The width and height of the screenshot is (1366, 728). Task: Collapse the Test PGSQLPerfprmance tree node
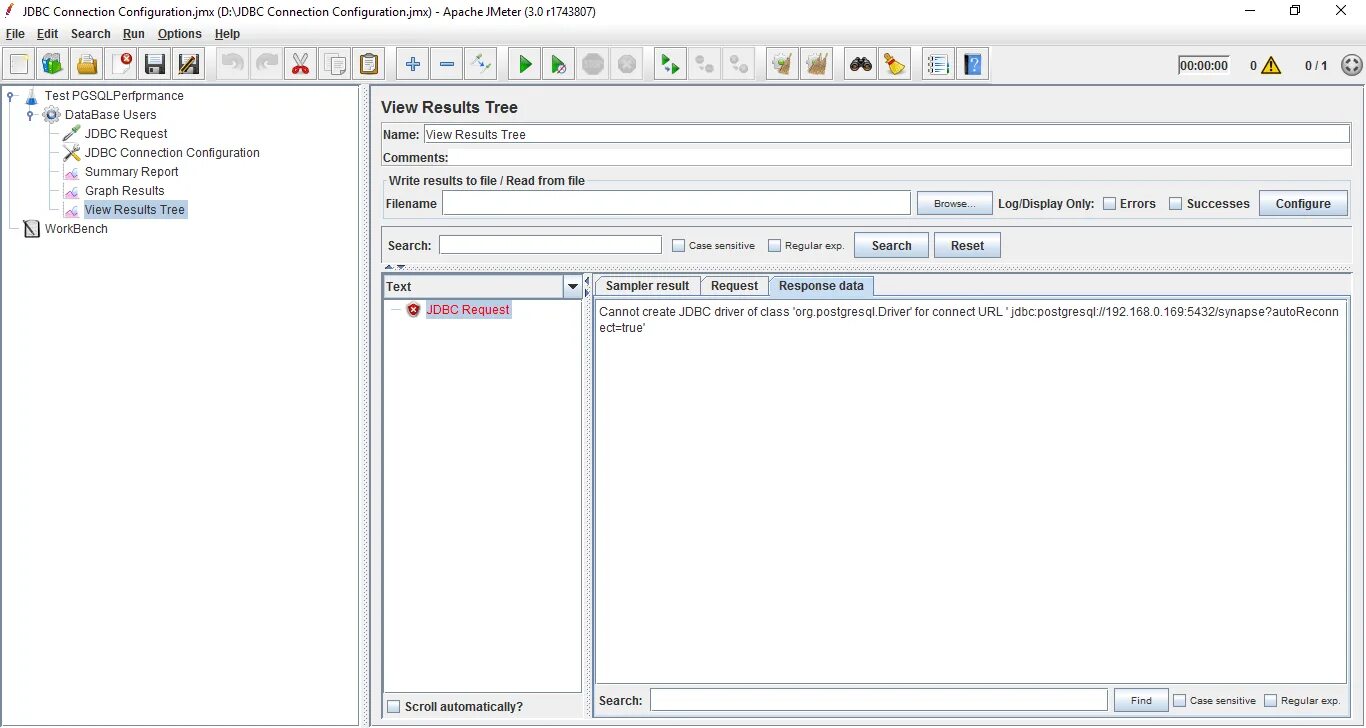(11, 96)
